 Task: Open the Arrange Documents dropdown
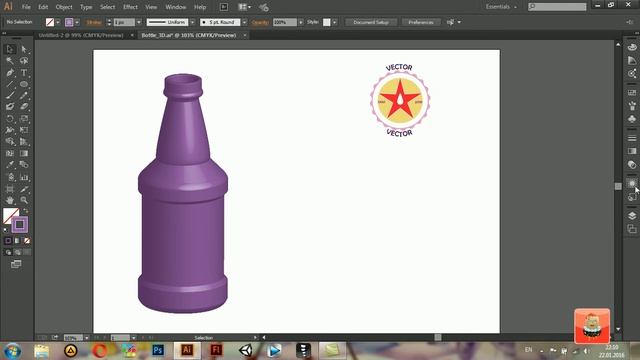coord(244,7)
